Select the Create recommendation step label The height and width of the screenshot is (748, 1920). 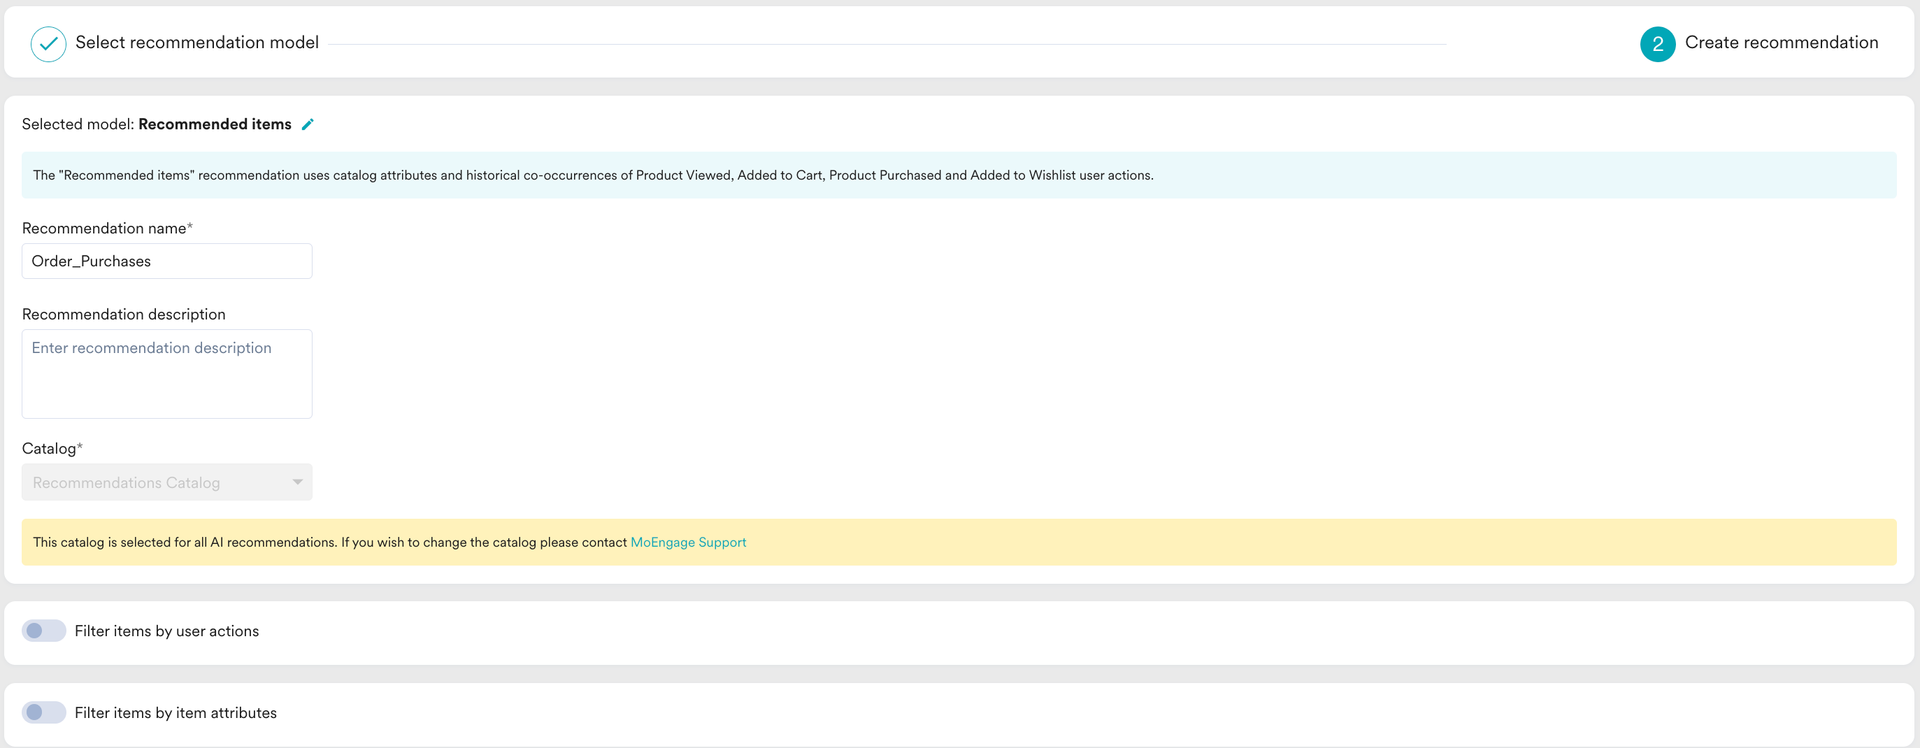[1781, 42]
